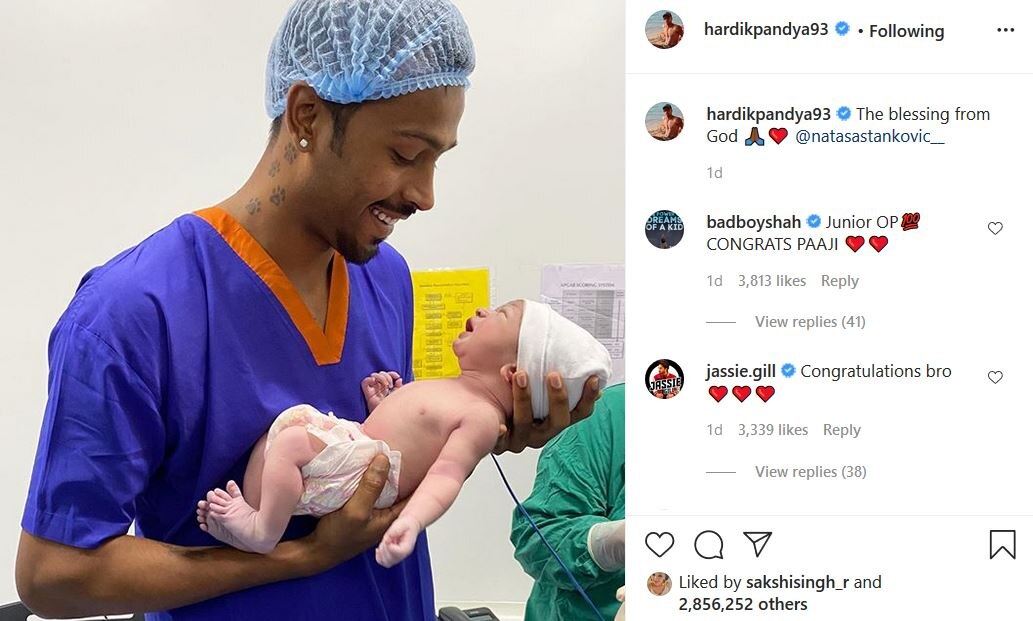Open the @natasastankovic__ mention link
Viewport: 1033px width, 621px height.
tap(870, 136)
